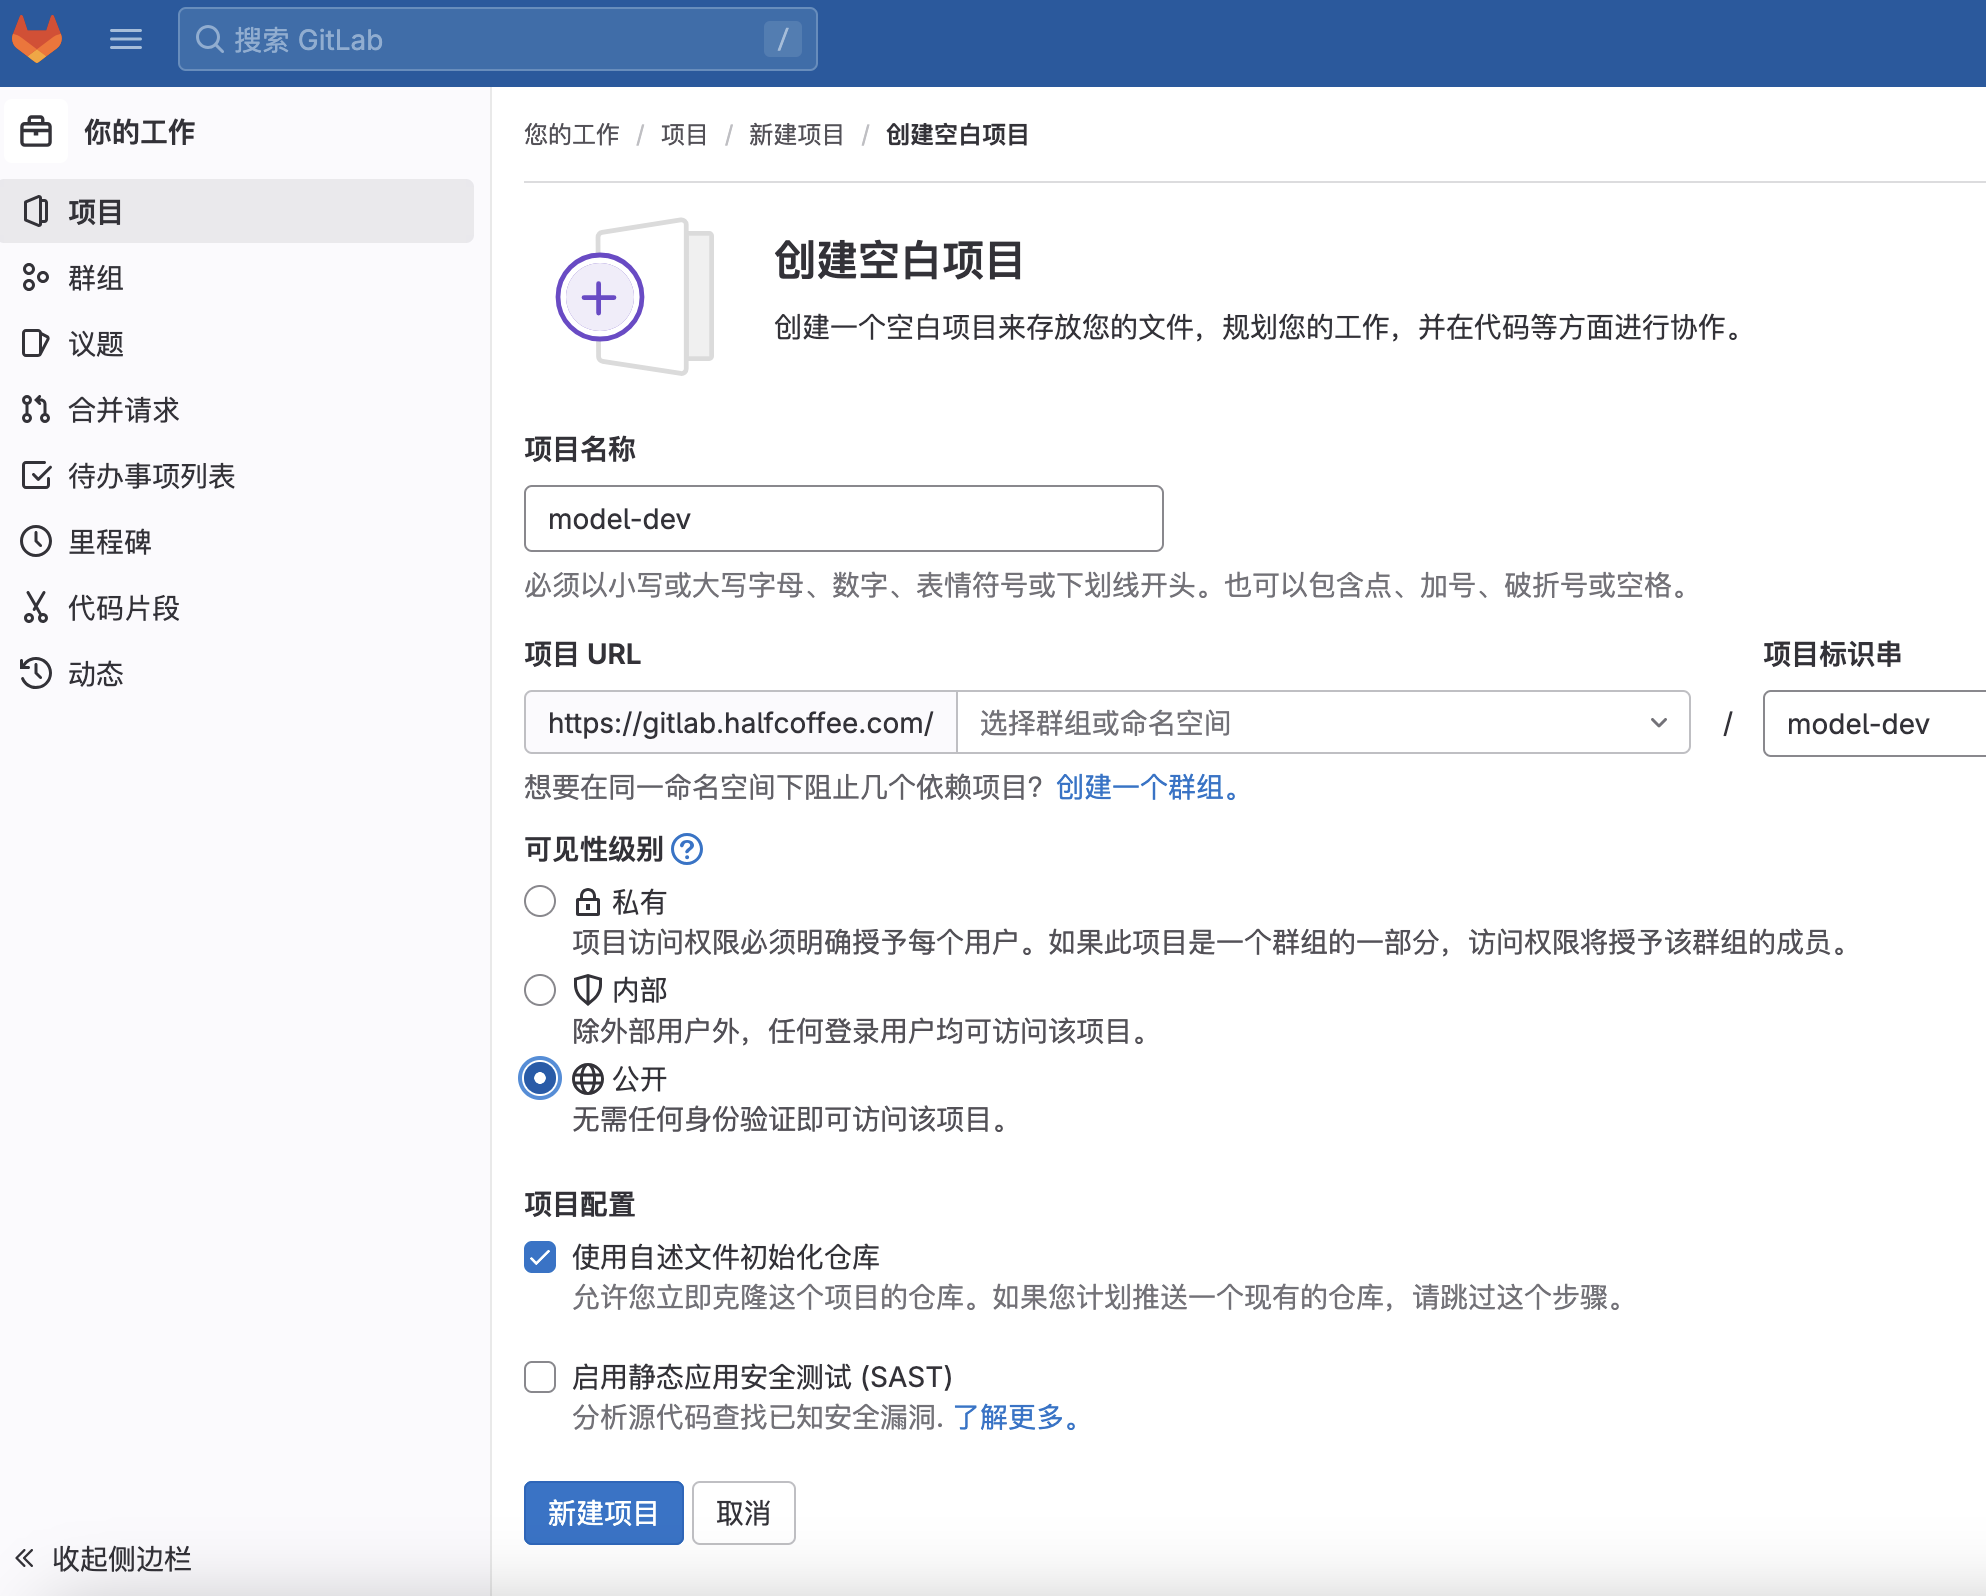Open Groups (群组) from the sidebar

95,278
